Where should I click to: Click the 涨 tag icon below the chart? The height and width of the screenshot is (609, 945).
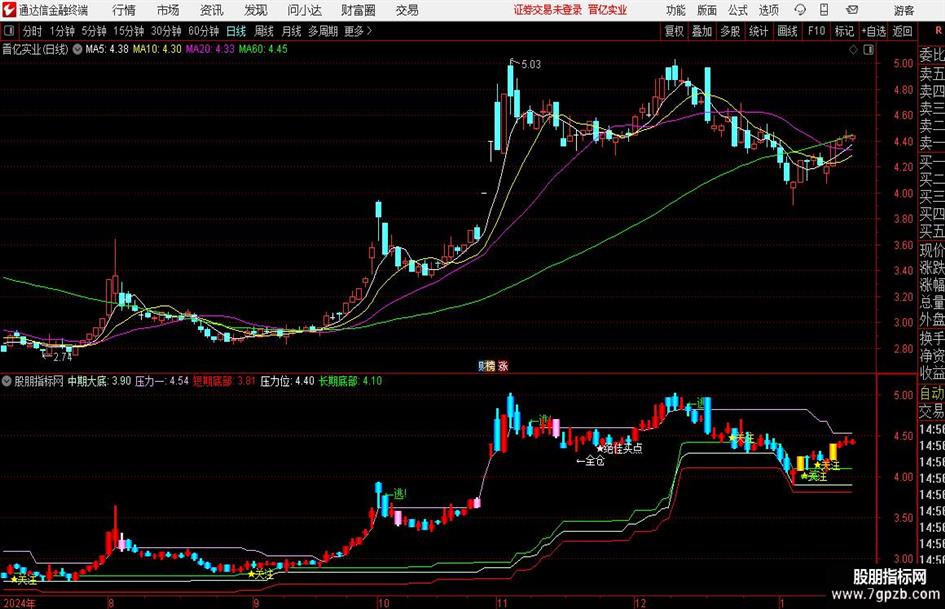[503, 365]
